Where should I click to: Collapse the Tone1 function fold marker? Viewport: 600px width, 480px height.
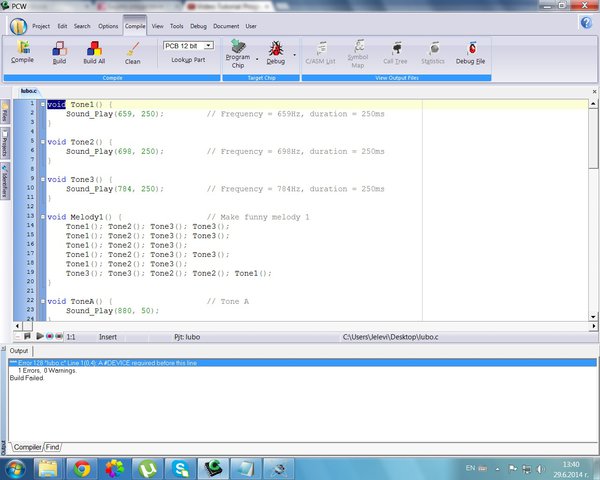pos(43,104)
